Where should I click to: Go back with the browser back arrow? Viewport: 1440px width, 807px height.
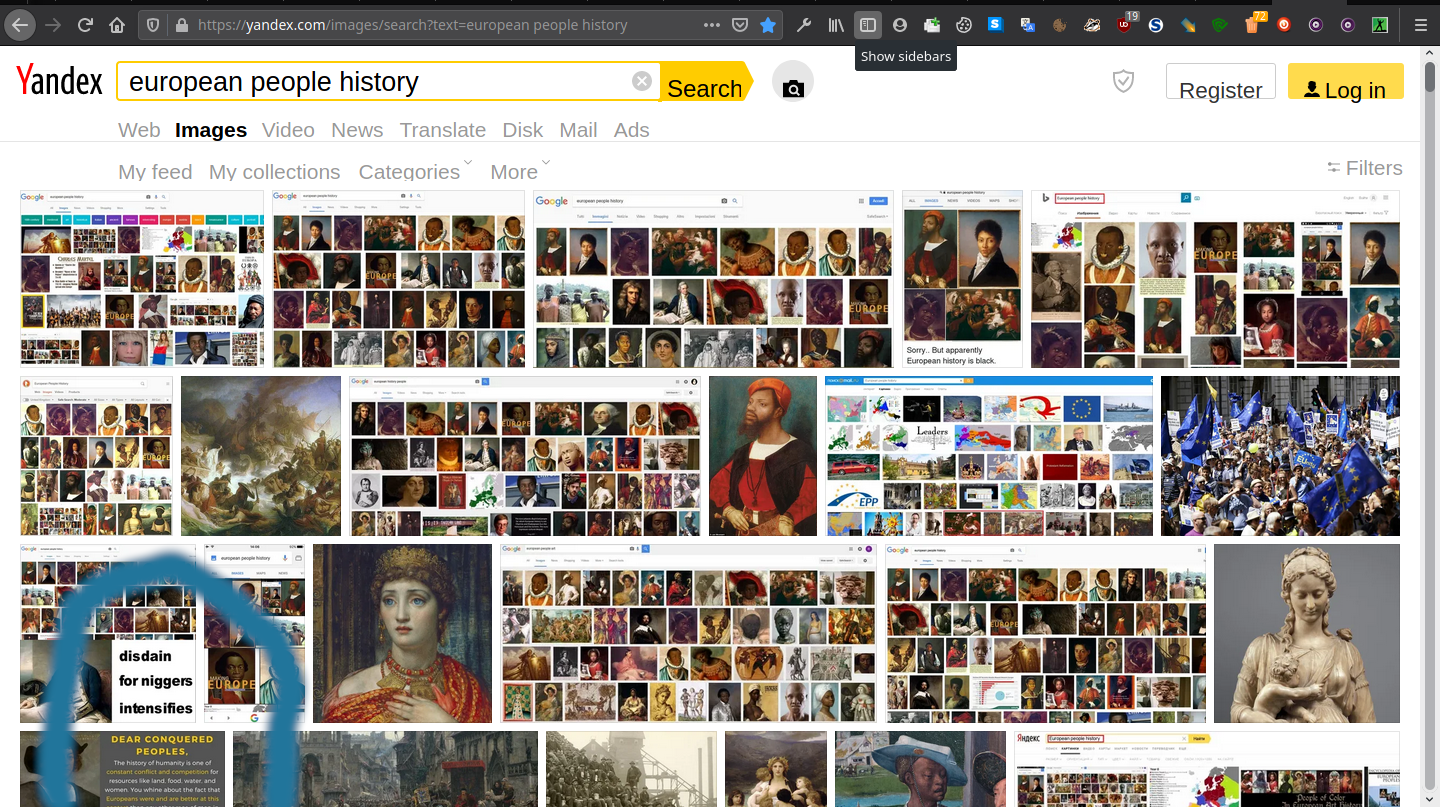20,25
